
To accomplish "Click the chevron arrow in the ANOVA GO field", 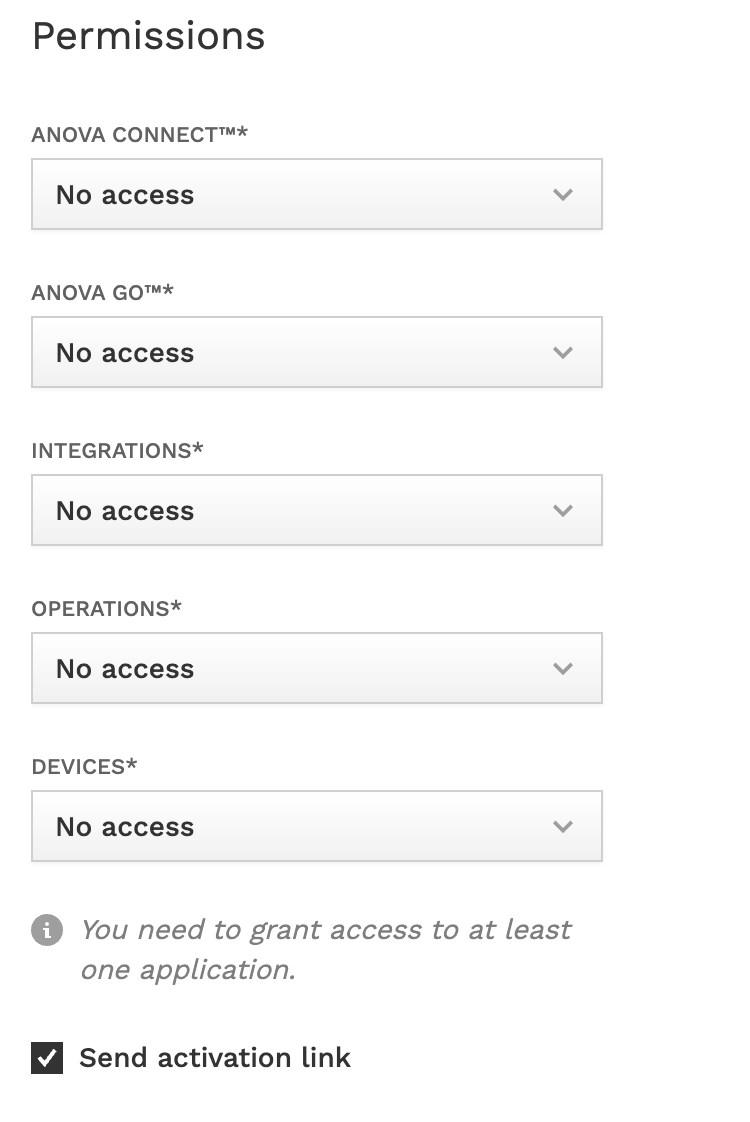I will click(563, 353).
